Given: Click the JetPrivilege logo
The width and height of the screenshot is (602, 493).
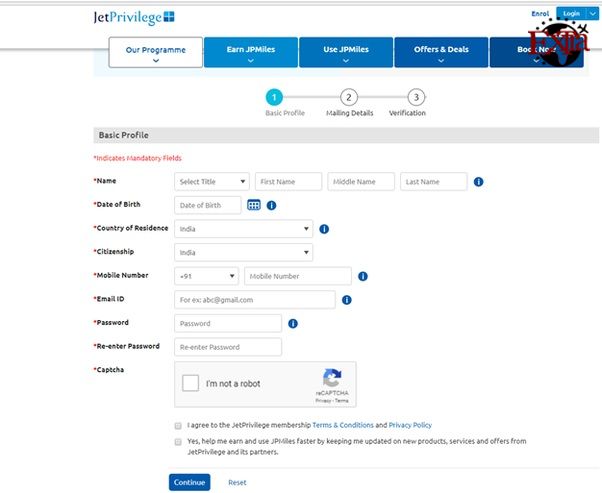Looking at the screenshot, I should pyautogui.click(x=134, y=17).
